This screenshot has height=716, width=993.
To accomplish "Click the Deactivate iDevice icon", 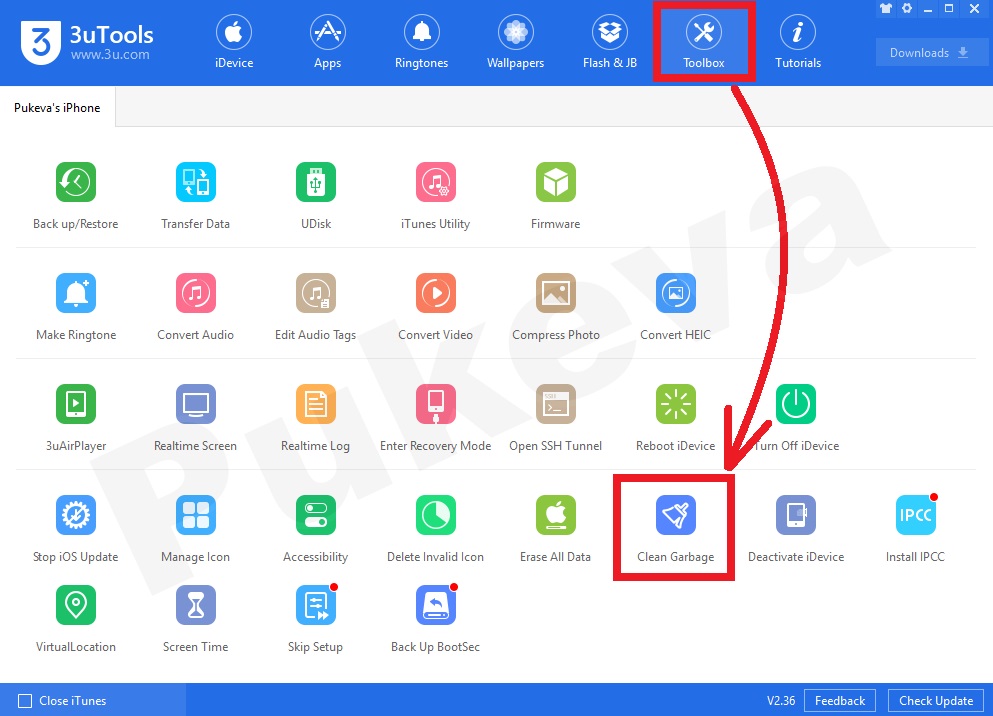I will click(795, 515).
